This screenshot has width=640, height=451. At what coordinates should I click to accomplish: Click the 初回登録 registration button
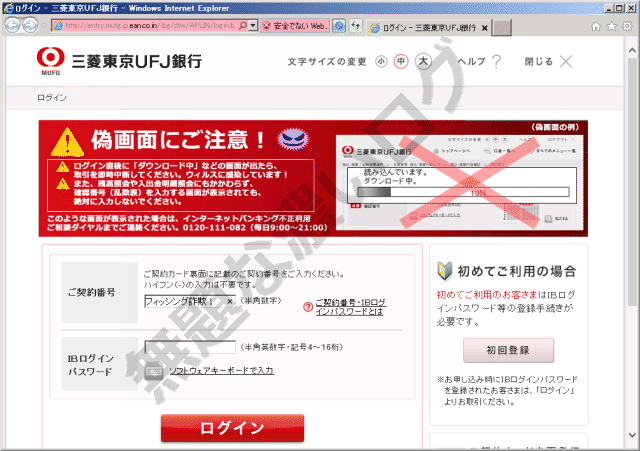tap(508, 350)
